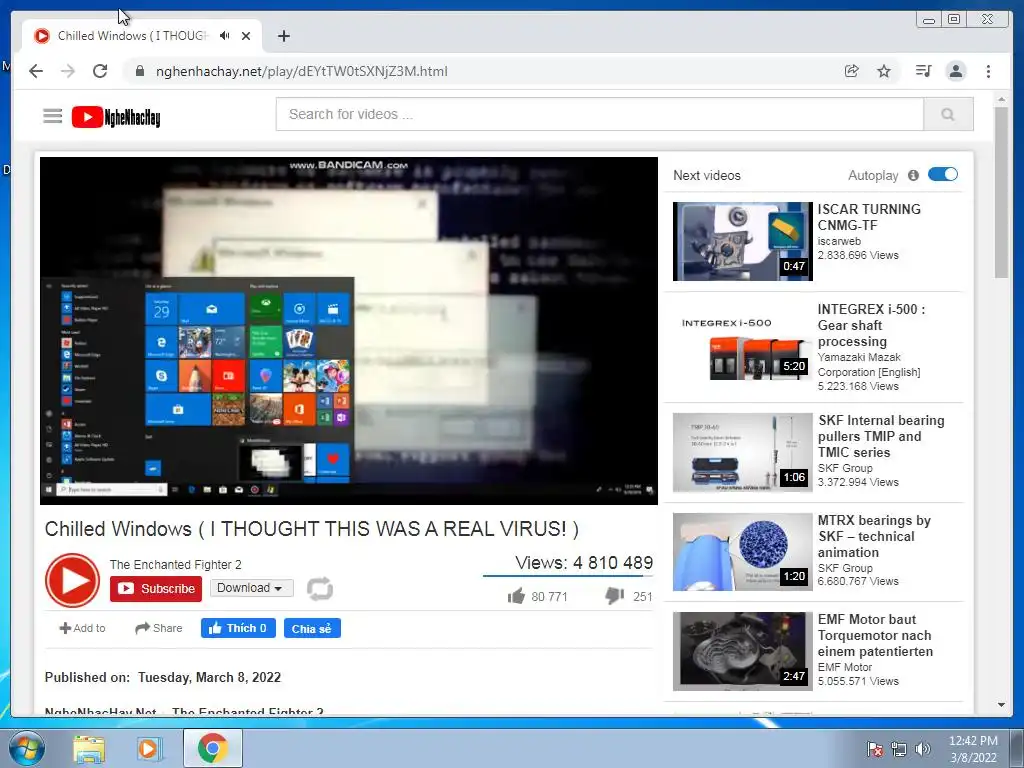This screenshot has height=768, width=1024.
Task: Go back using the browser back arrow
Action: point(36,71)
